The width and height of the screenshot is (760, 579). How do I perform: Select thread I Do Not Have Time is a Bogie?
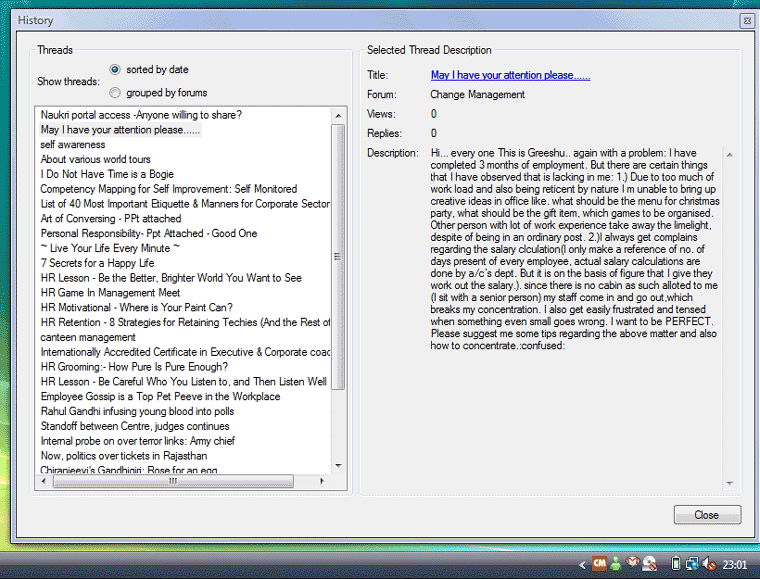click(x=107, y=174)
